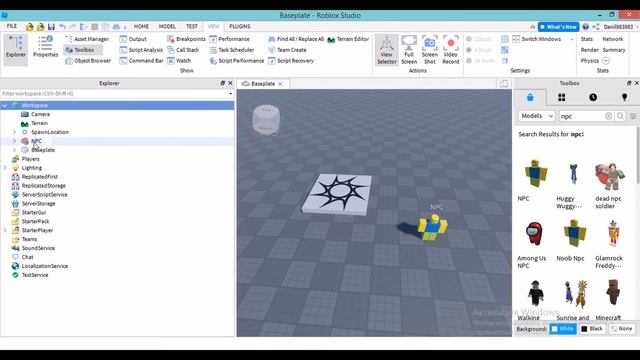Open Toolbox search filter options
This screenshot has width=640, height=360.
pyautogui.click(x=633, y=116)
